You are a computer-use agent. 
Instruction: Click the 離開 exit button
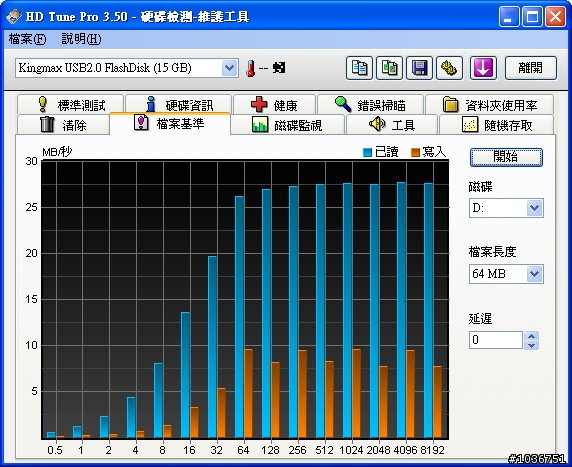531,68
